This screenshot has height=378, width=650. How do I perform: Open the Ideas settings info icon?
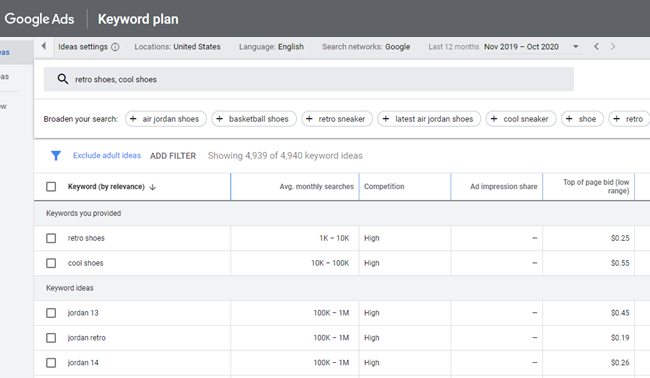(115, 47)
